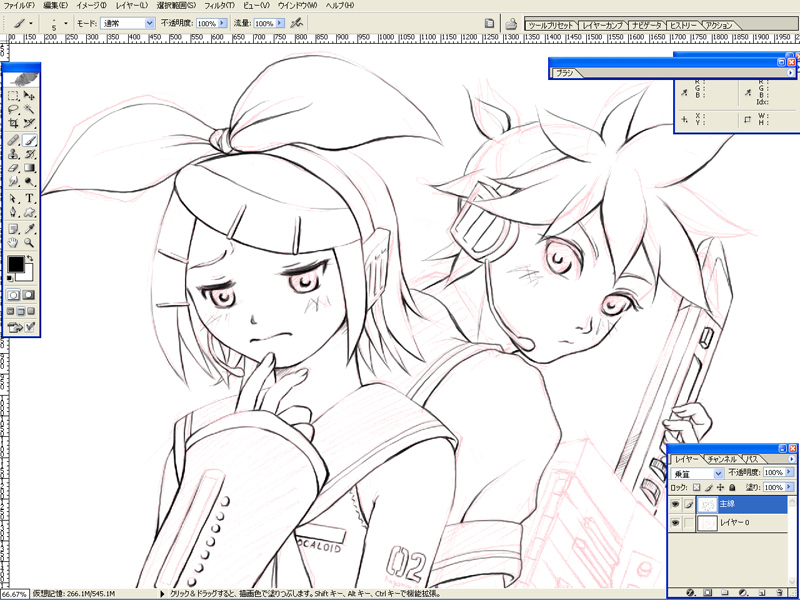Image resolution: width=800 pixels, height=600 pixels.
Task: Switch to the チャンネル tab
Action: point(722,459)
